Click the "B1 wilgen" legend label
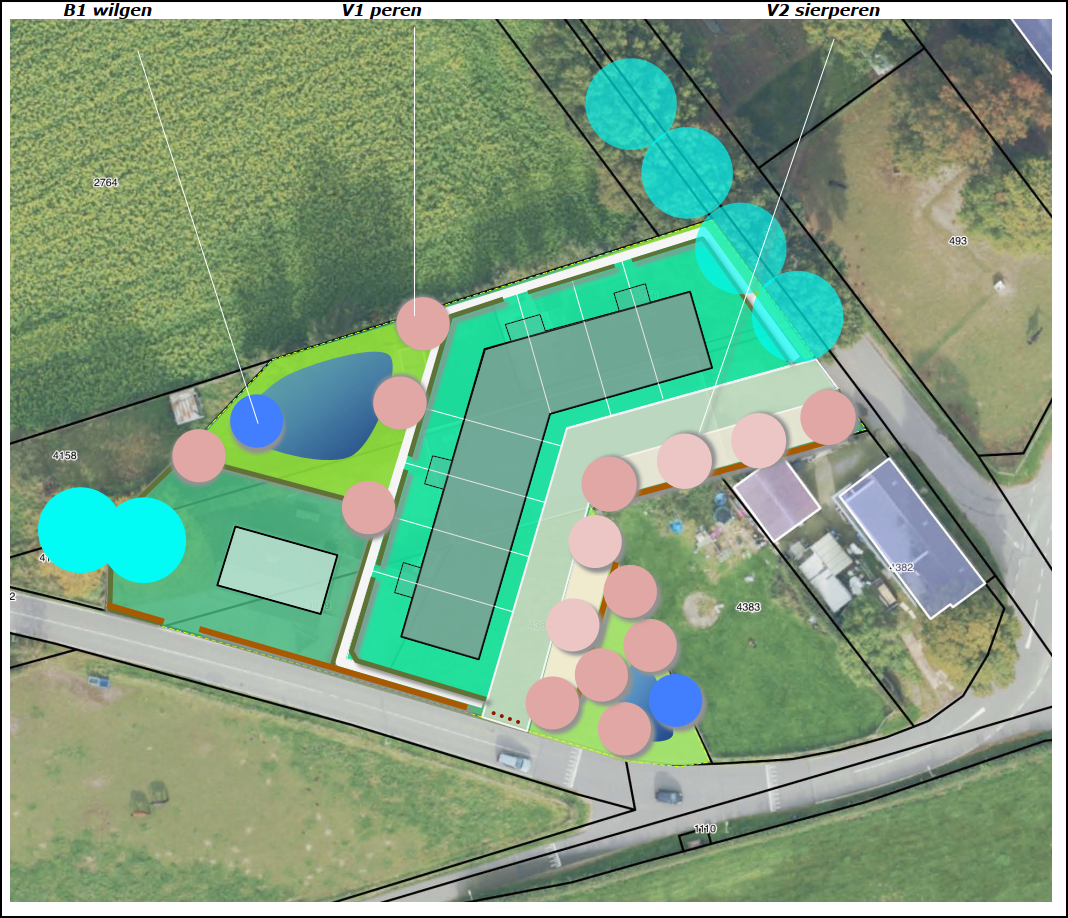 click(x=108, y=10)
